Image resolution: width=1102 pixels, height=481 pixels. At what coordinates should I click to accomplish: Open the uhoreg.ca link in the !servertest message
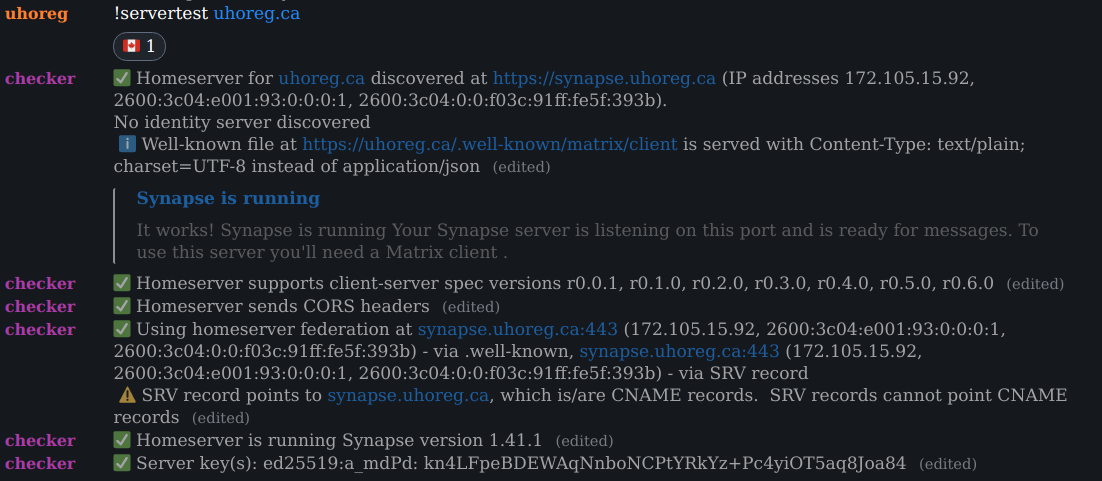[256, 14]
